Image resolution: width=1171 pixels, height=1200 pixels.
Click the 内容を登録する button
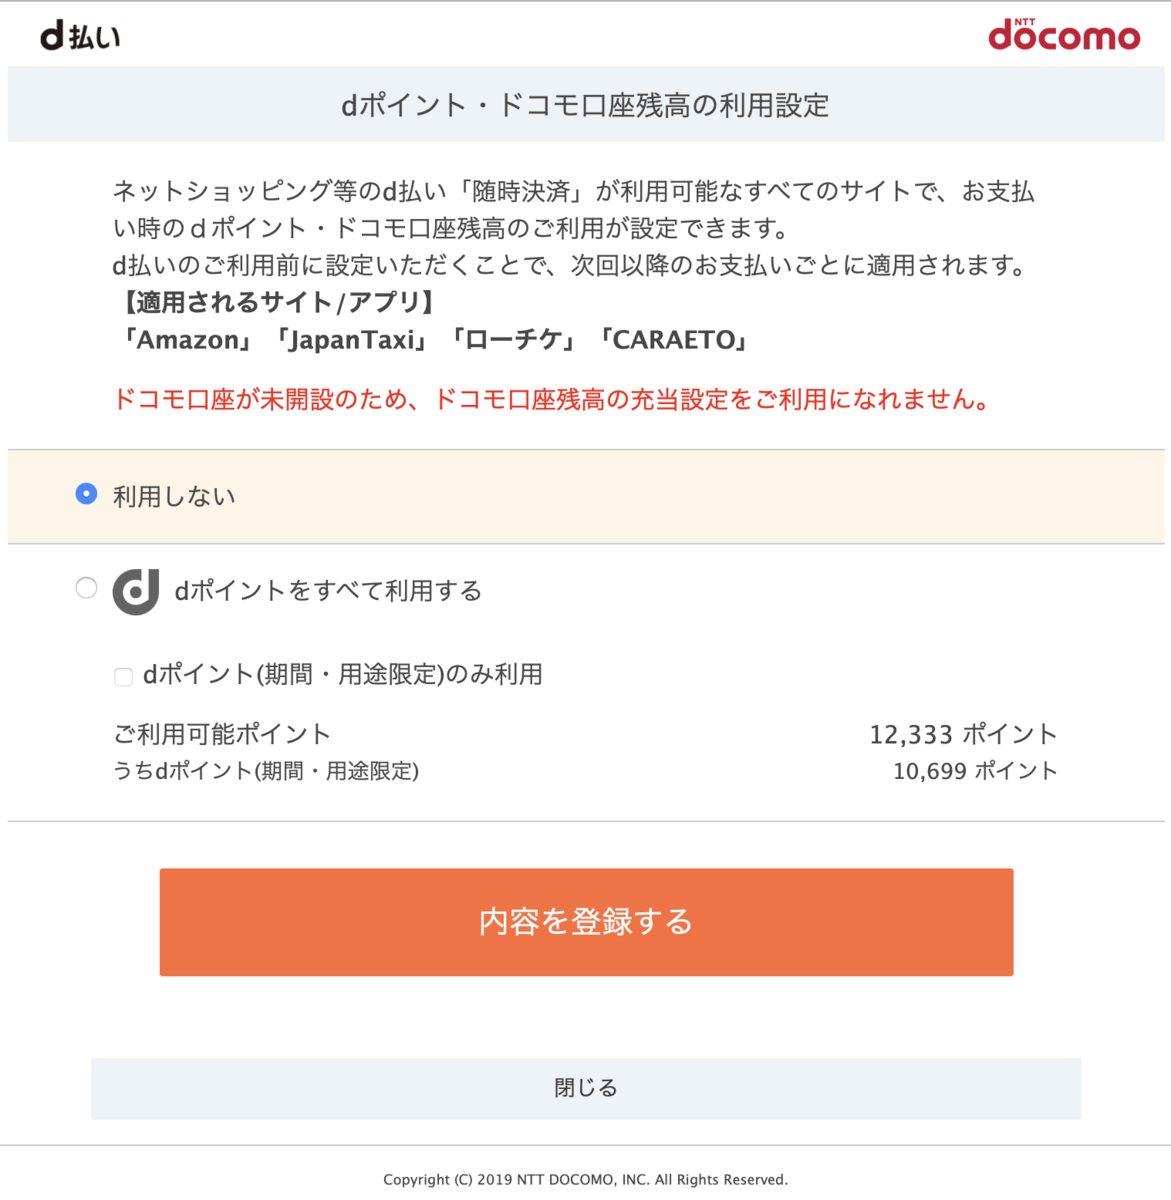[585, 921]
